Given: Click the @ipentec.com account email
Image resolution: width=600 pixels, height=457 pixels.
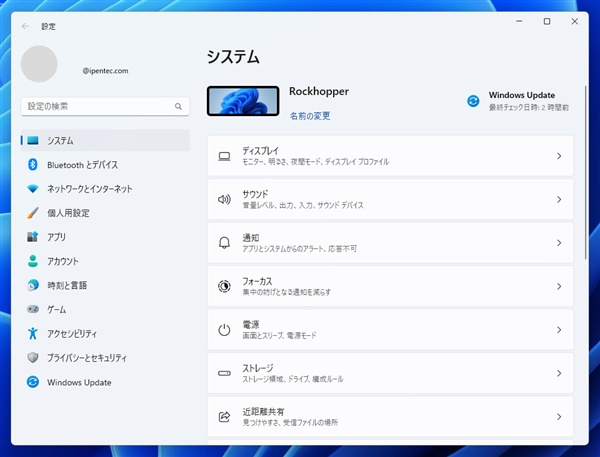Looking at the screenshot, I should pyautogui.click(x=105, y=71).
